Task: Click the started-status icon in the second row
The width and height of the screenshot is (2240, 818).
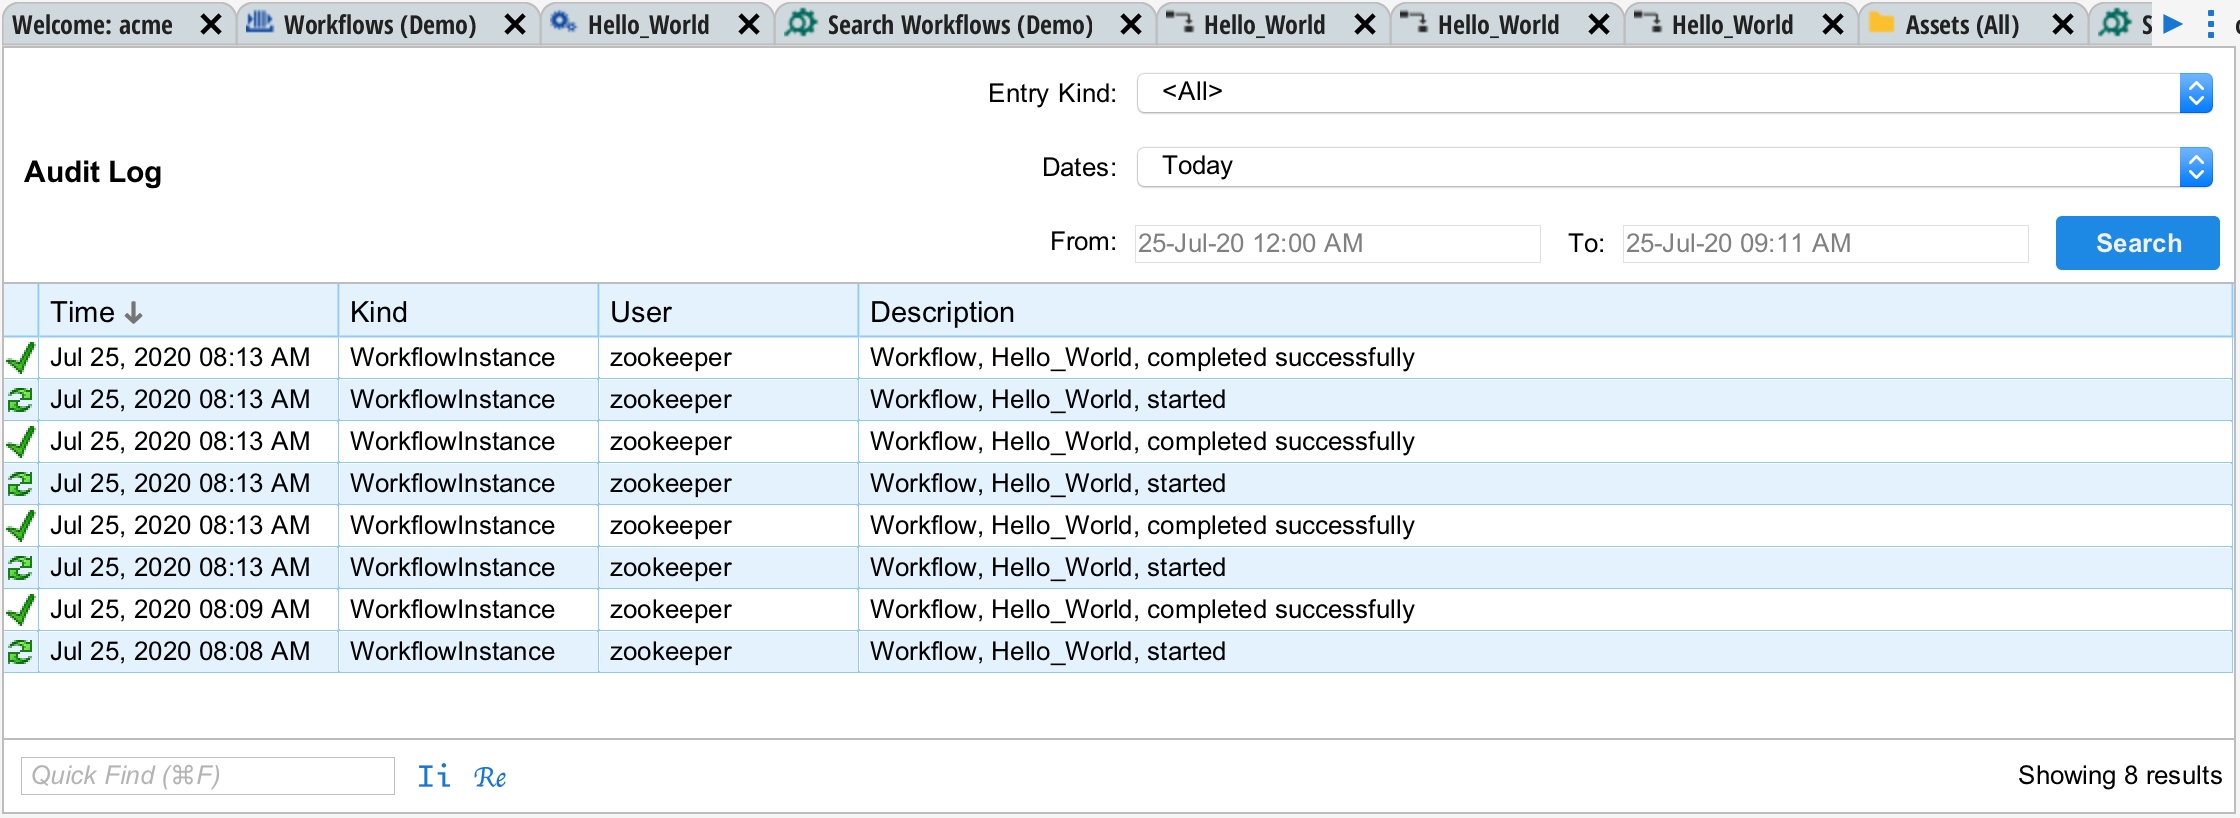Action: coord(21,400)
